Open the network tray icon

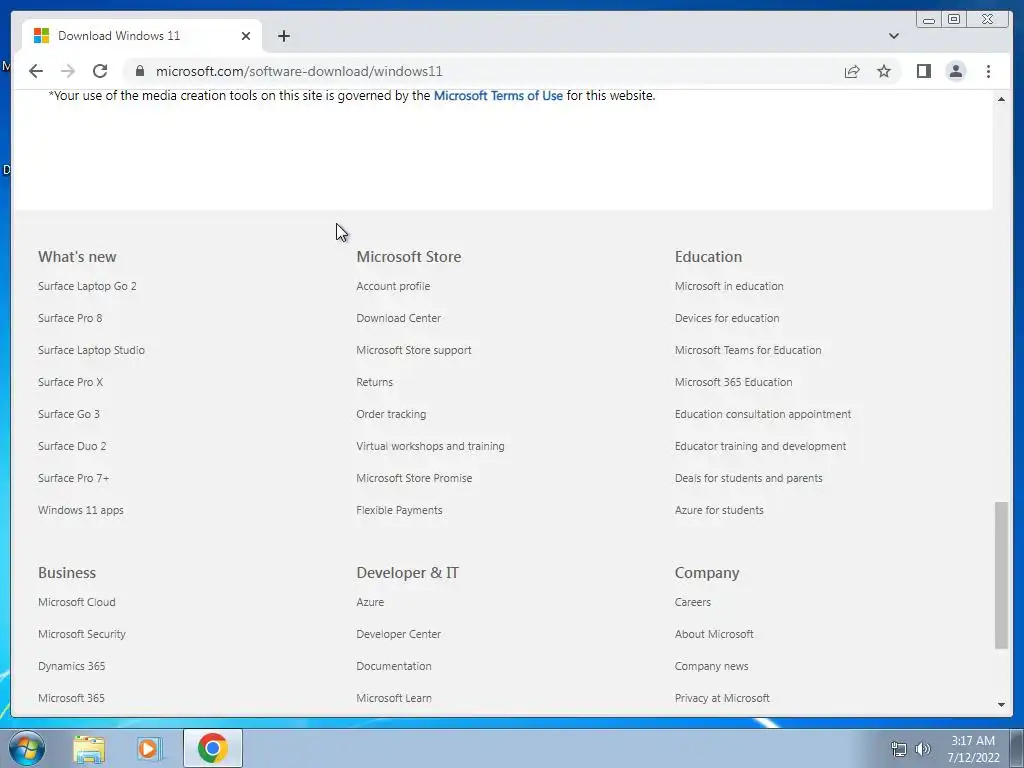tap(899, 749)
